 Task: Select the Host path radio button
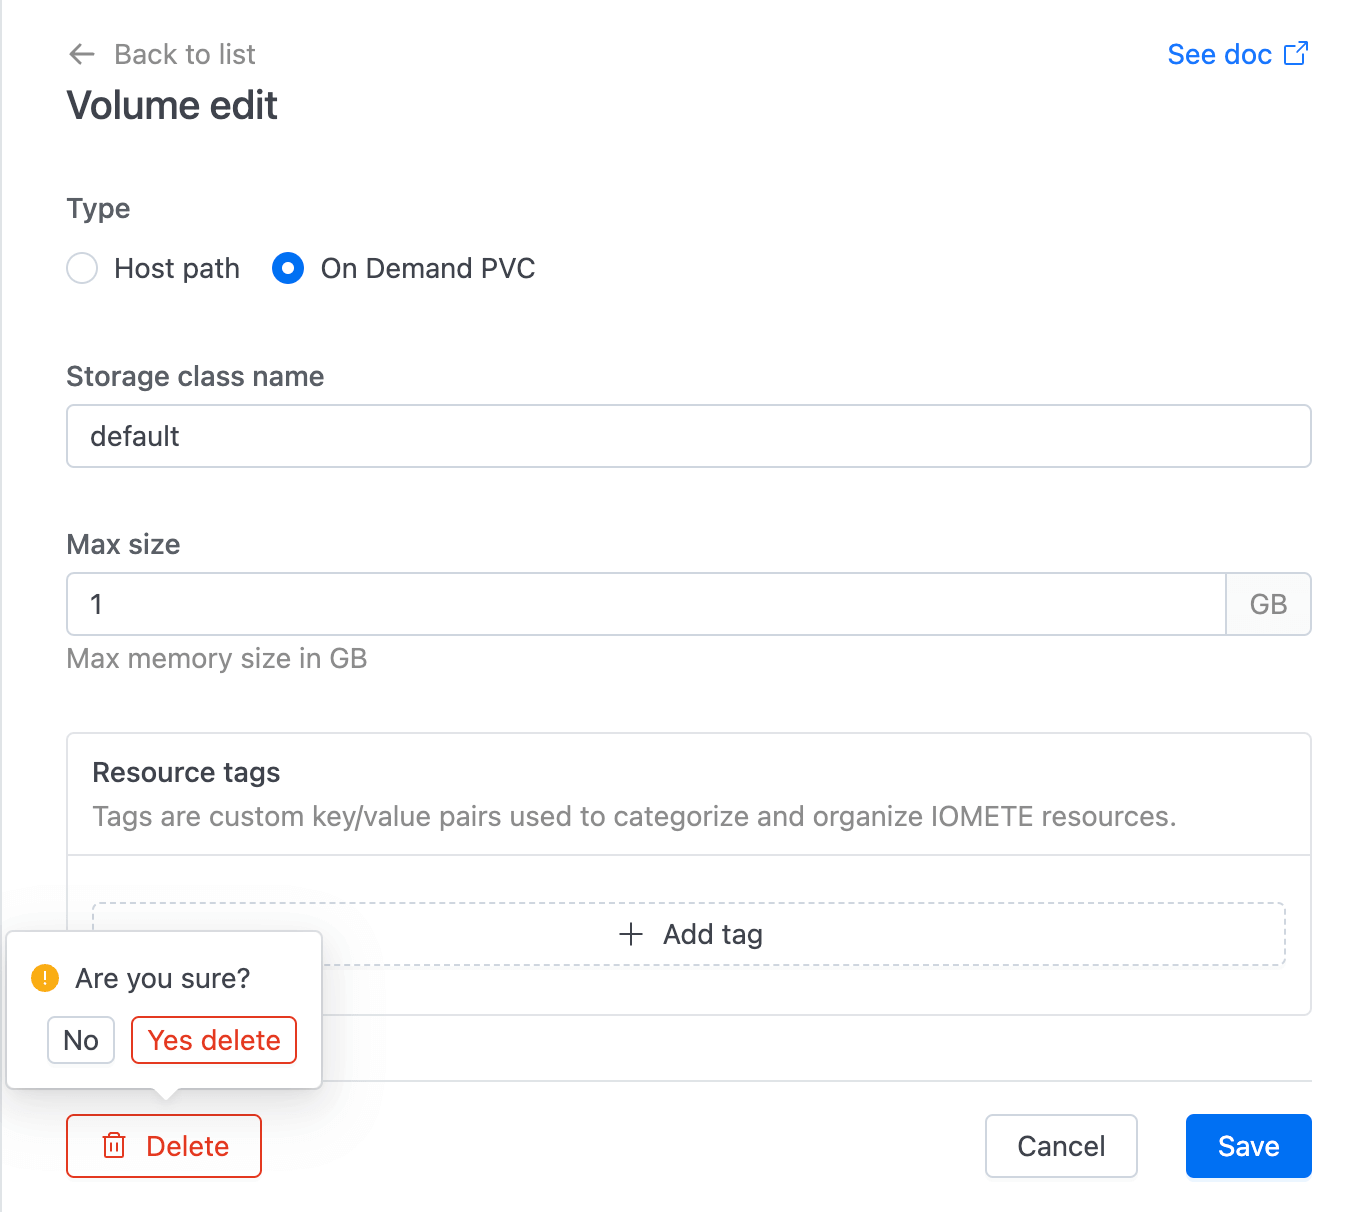pos(82,268)
